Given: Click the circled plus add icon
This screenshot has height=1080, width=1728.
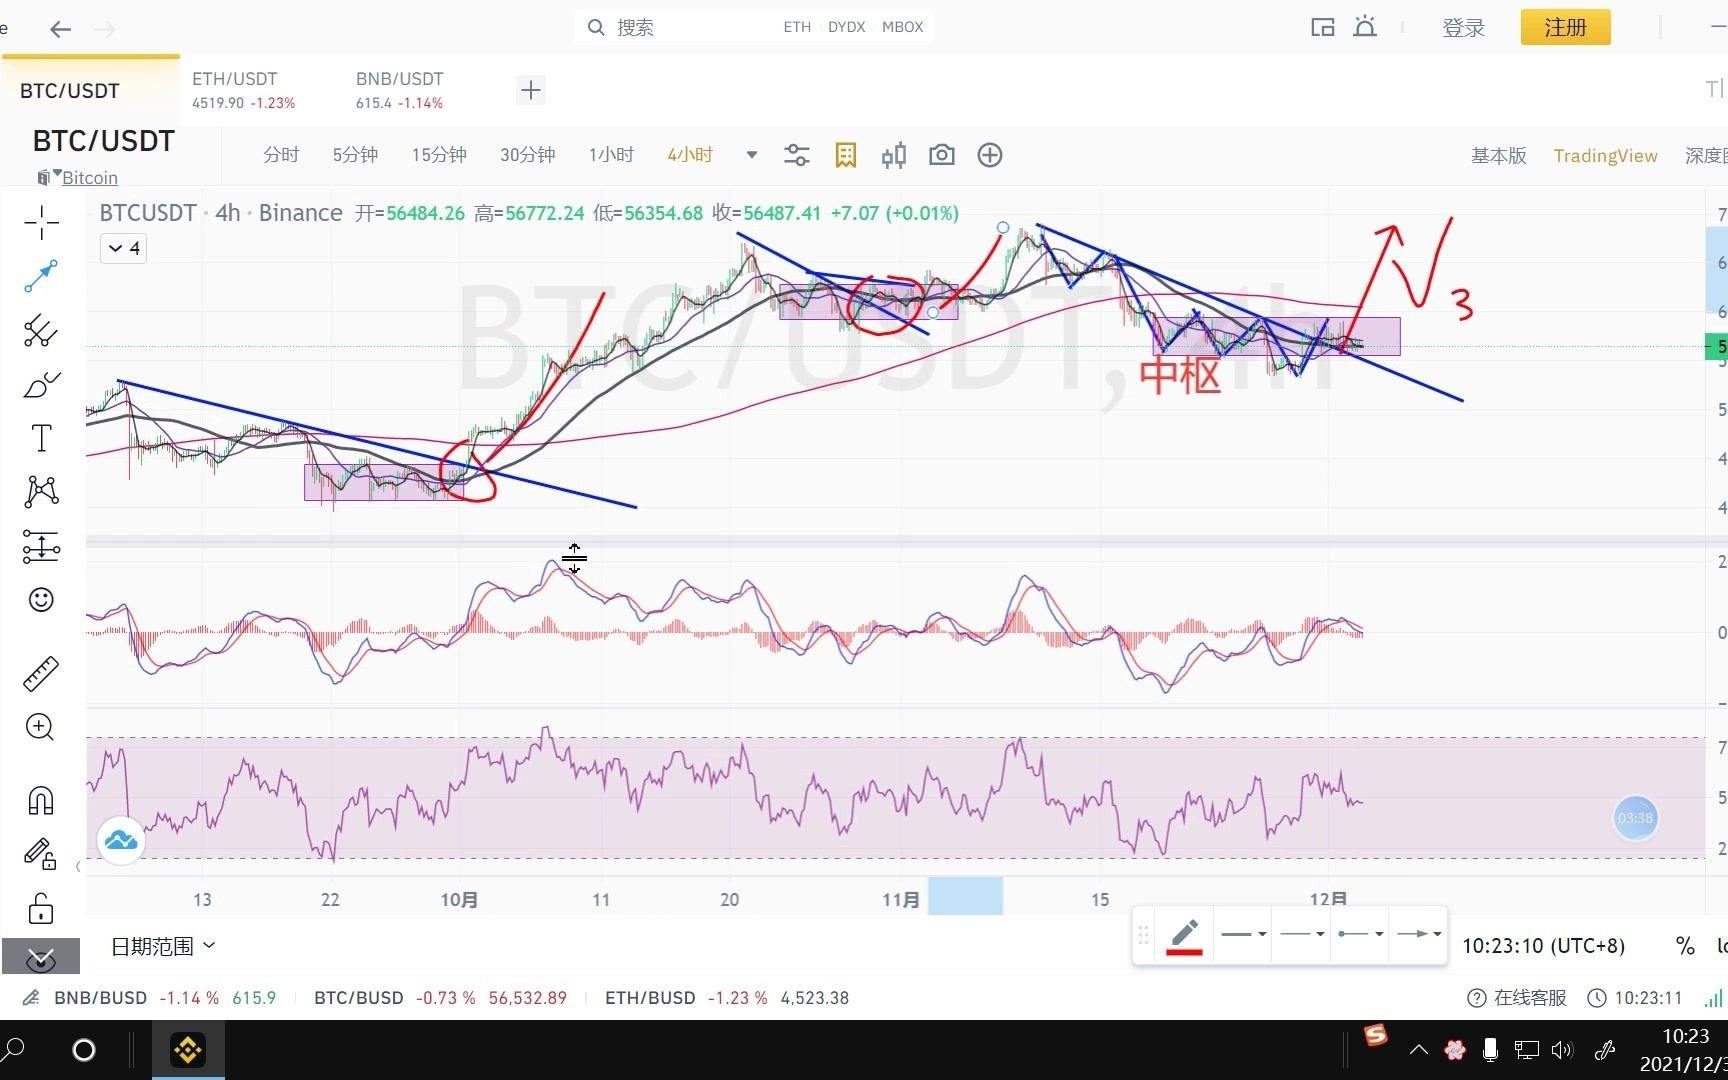Looking at the screenshot, I should (x=990, y=155).
